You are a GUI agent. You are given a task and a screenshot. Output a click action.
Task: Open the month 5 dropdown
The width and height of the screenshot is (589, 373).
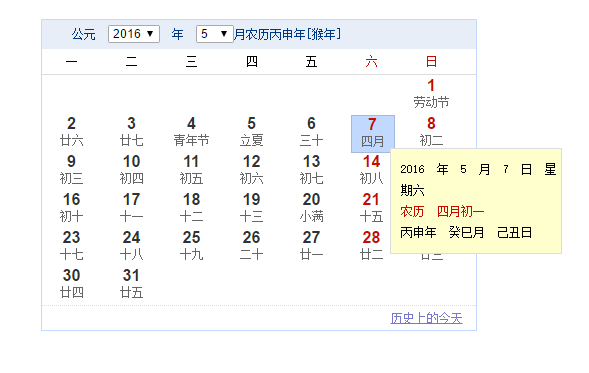pyautogui.click(x=214, y=34)
